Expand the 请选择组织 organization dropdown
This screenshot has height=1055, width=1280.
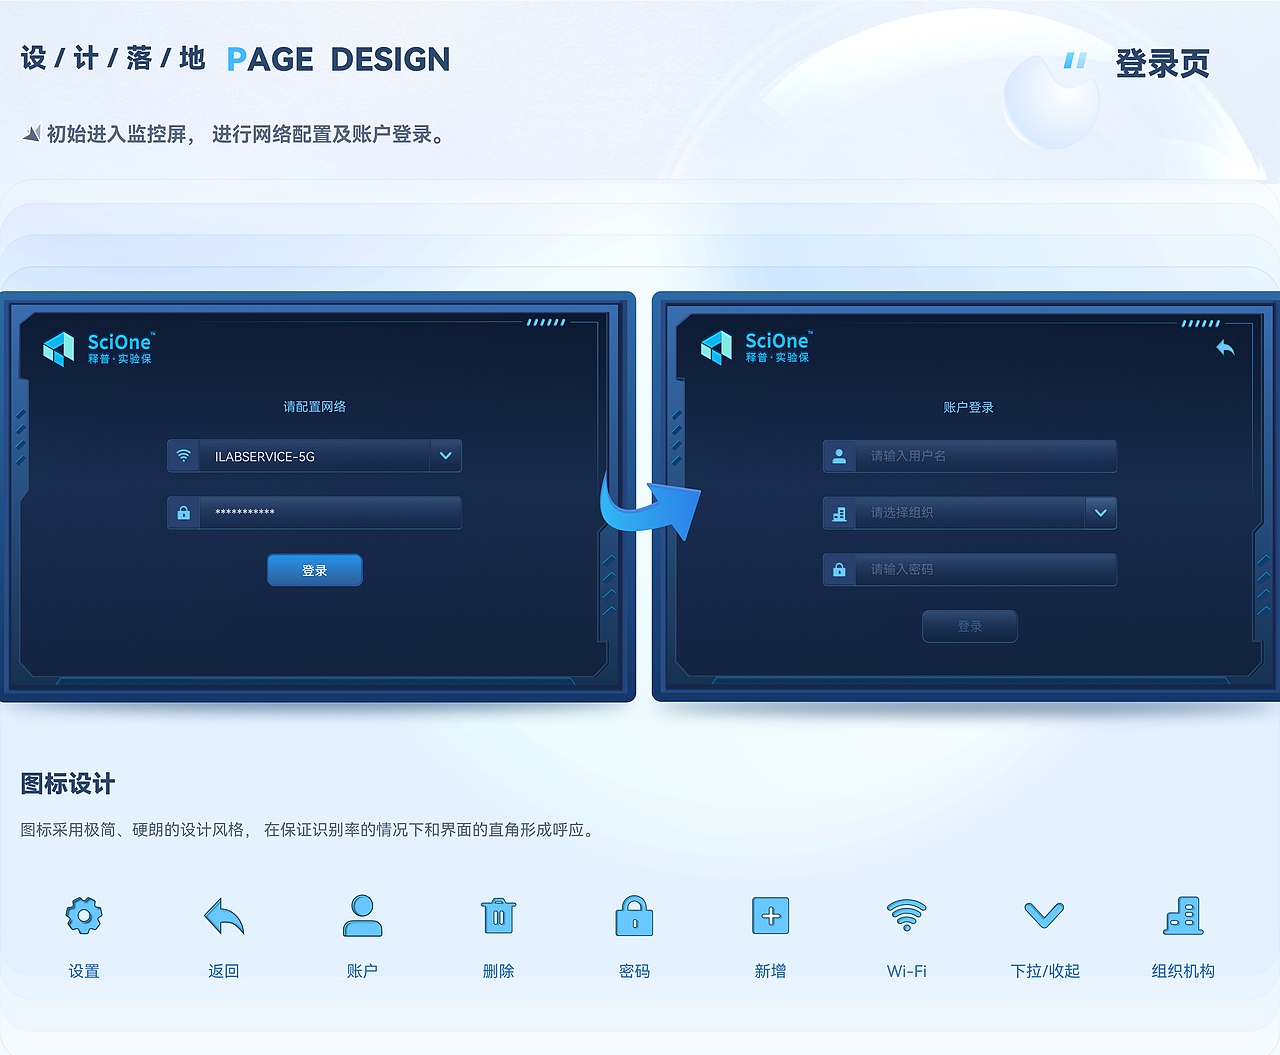point(1100,512)
